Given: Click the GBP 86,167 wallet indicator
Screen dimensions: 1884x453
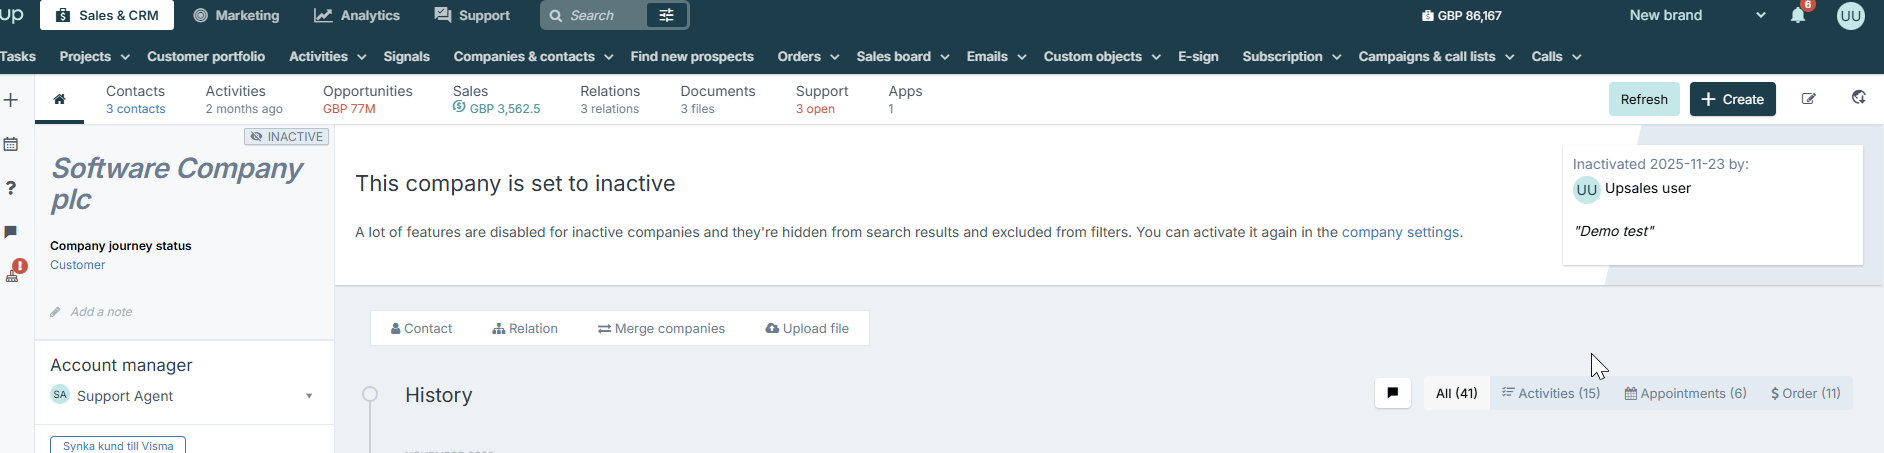Looking at the screenshot, I should pyautogui.click(x=1461, y=15).
